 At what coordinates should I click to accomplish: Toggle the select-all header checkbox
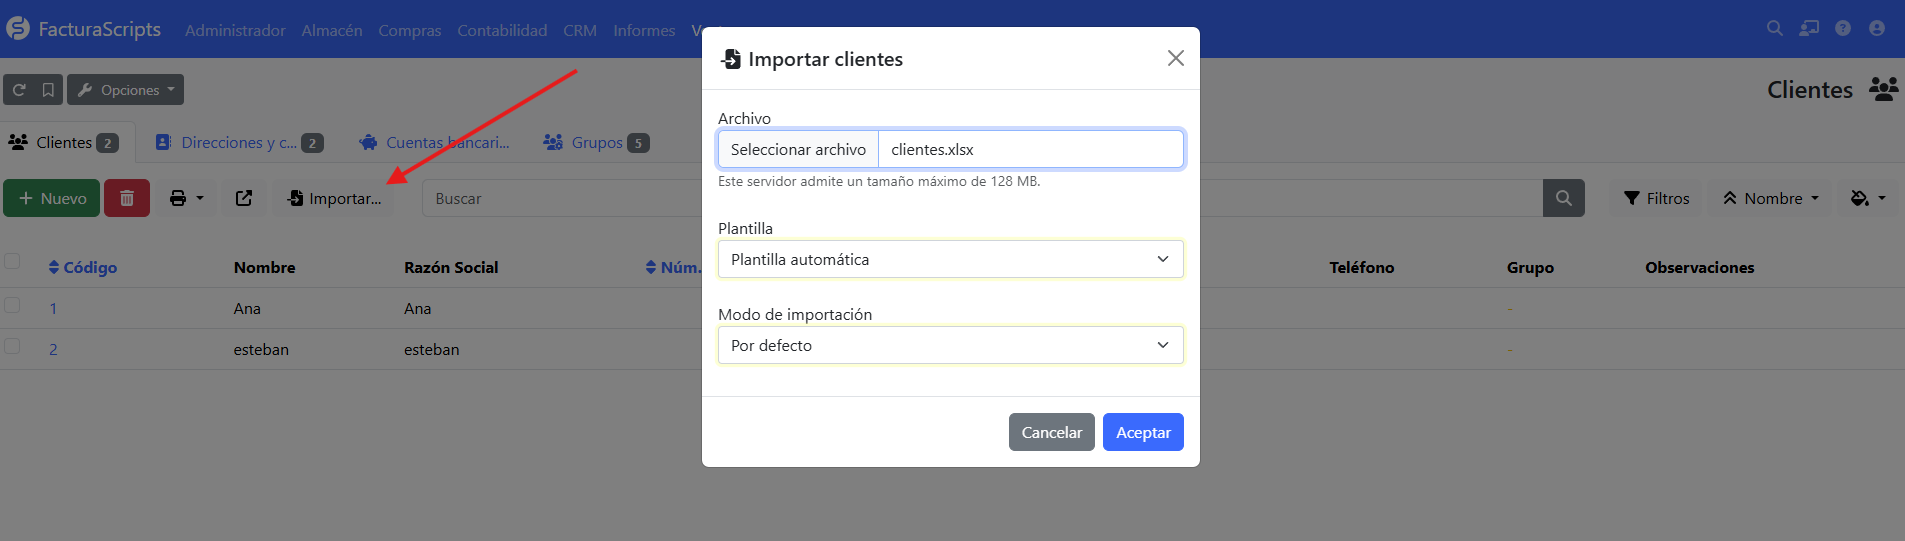coord(12,262)
